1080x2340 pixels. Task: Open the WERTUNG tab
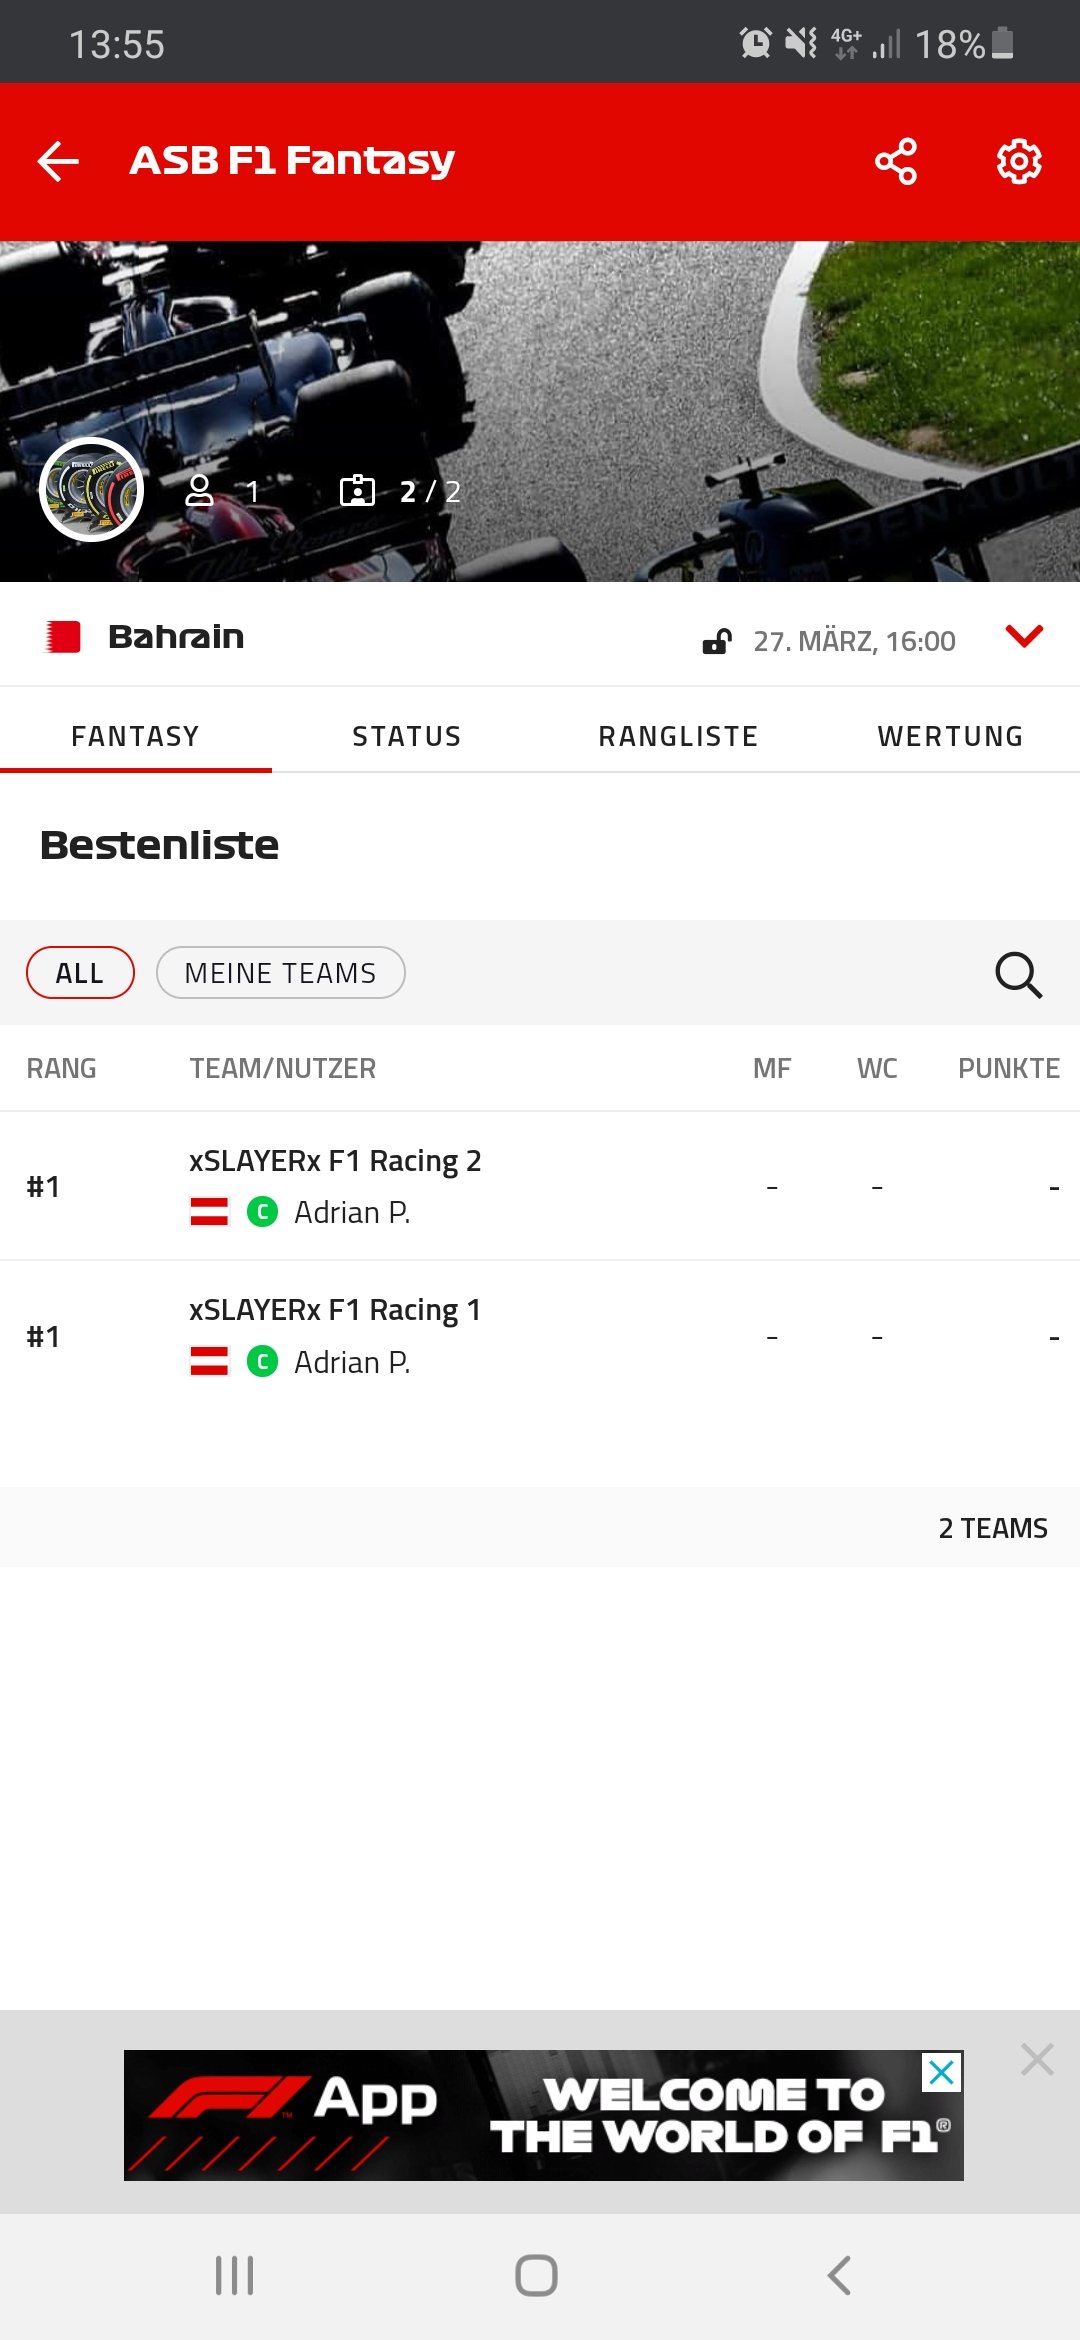(x=950, y=736)
